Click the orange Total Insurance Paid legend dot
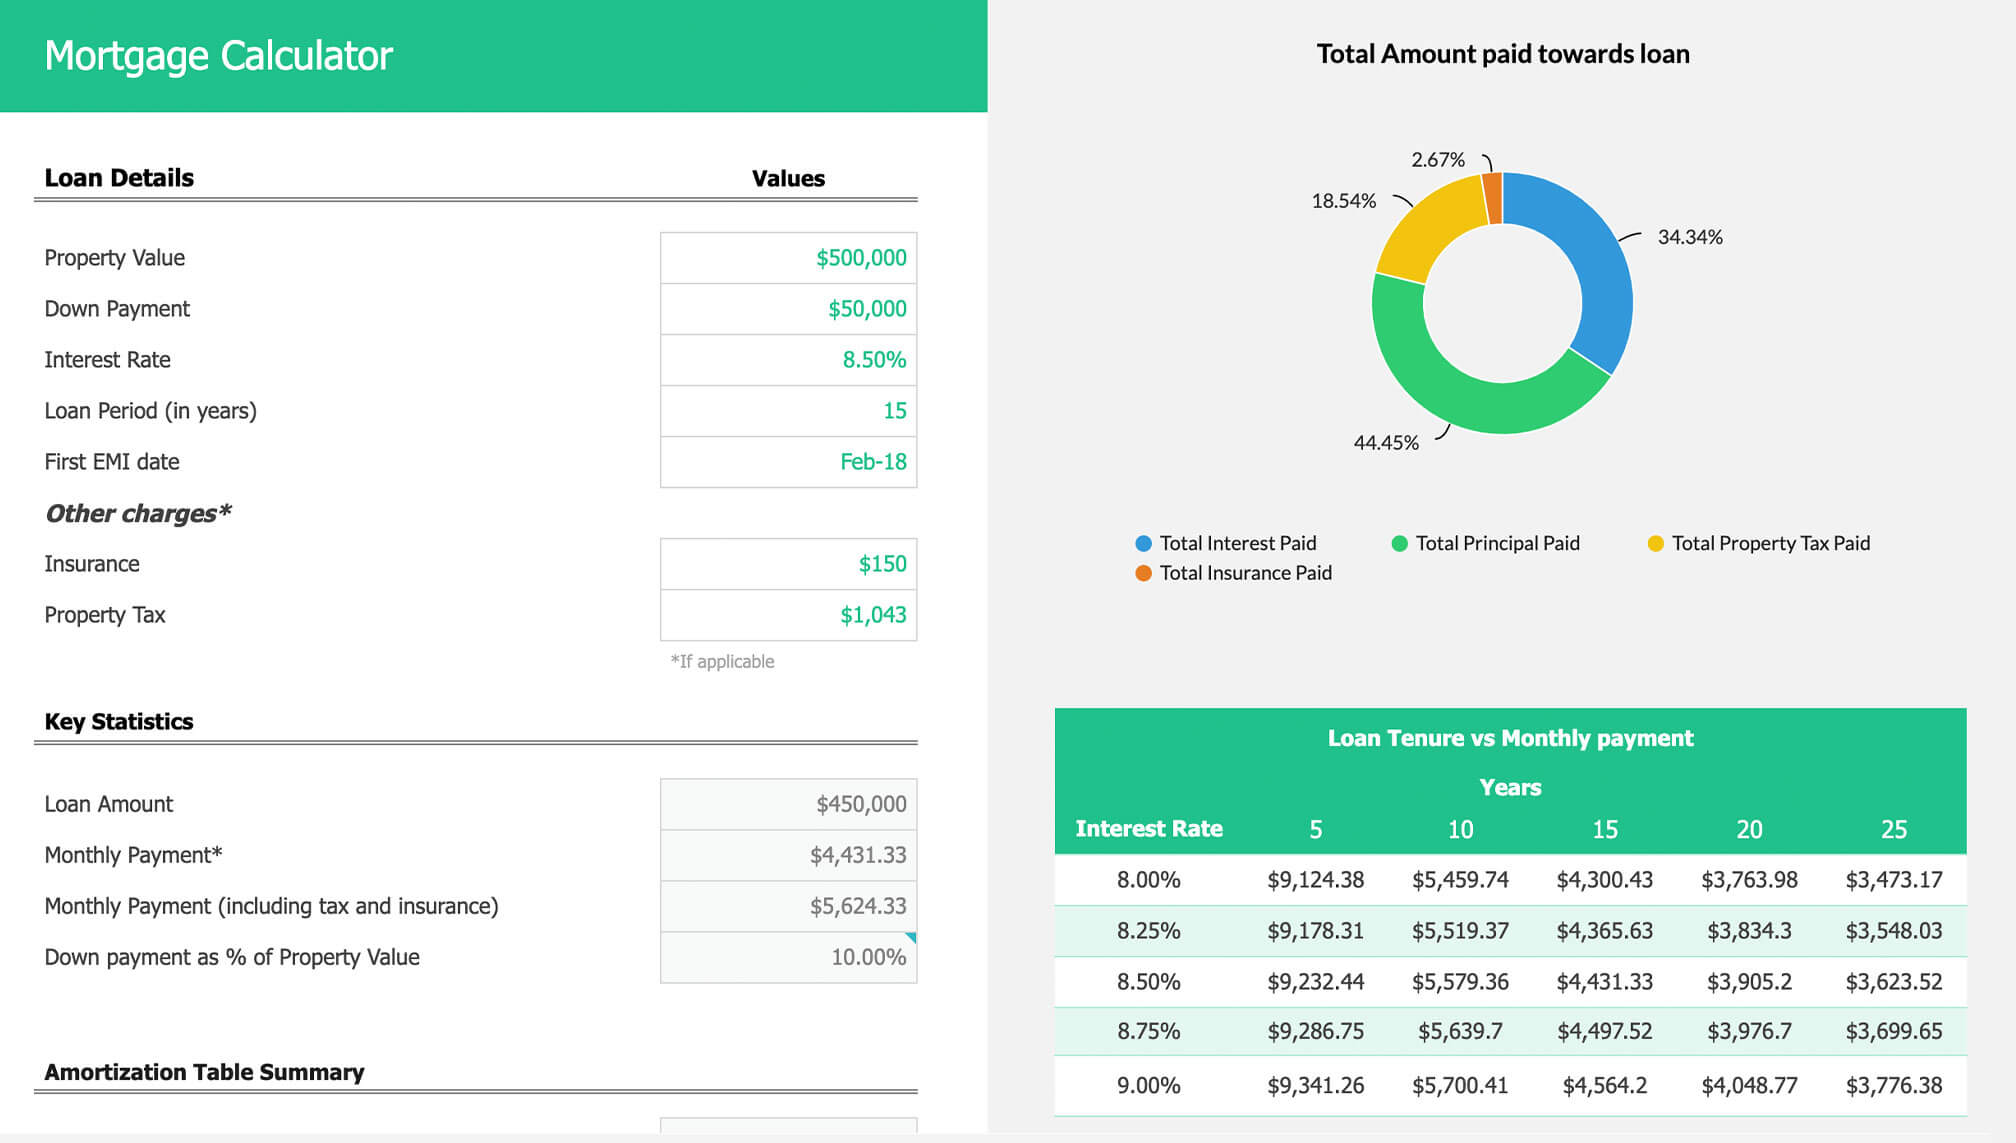 [x=1143, y=573]
